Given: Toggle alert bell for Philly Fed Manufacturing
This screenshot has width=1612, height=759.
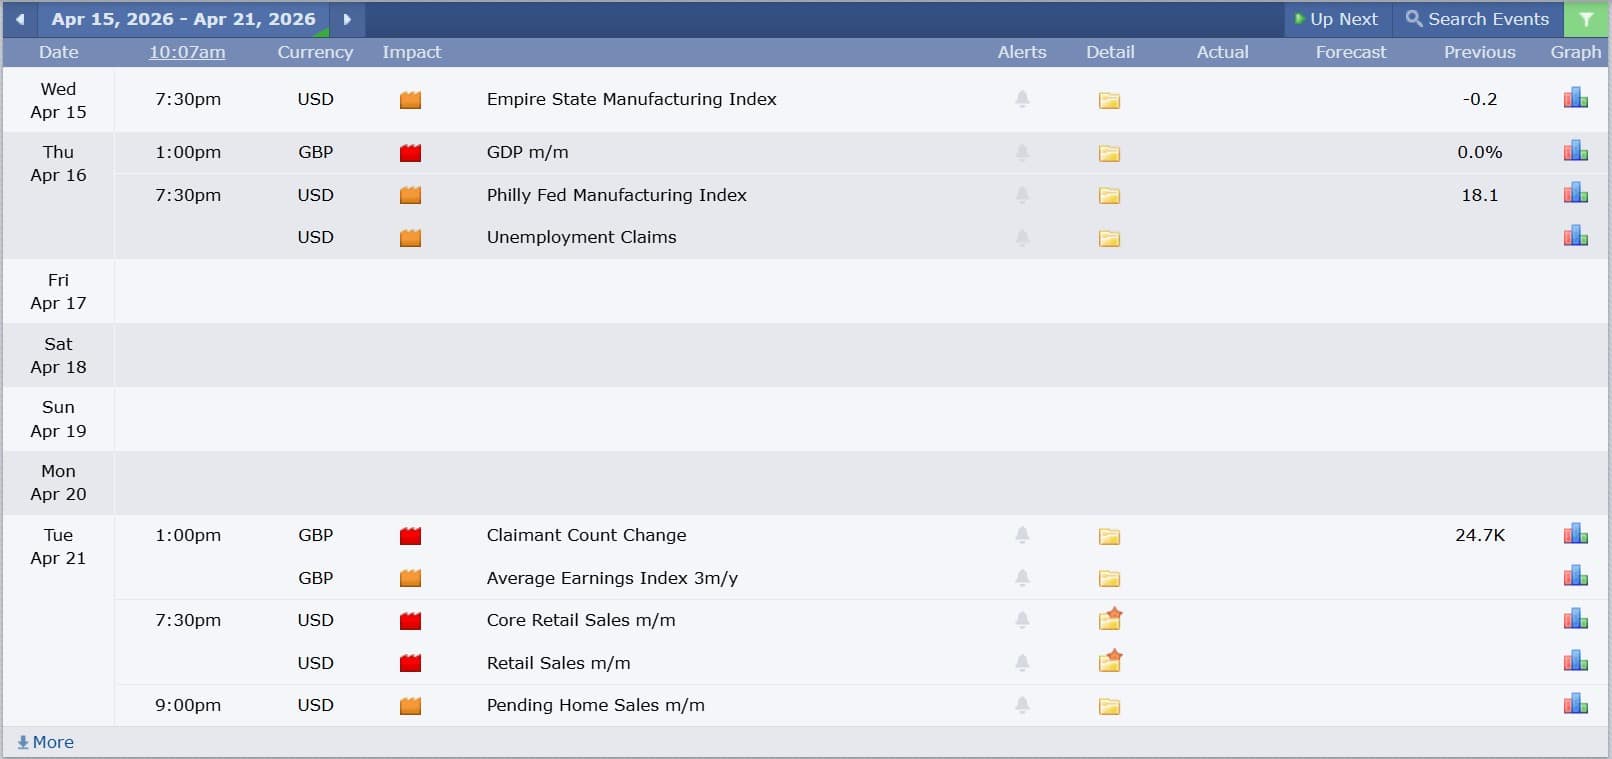Looking at the screenshot, I should [1022, 195].
